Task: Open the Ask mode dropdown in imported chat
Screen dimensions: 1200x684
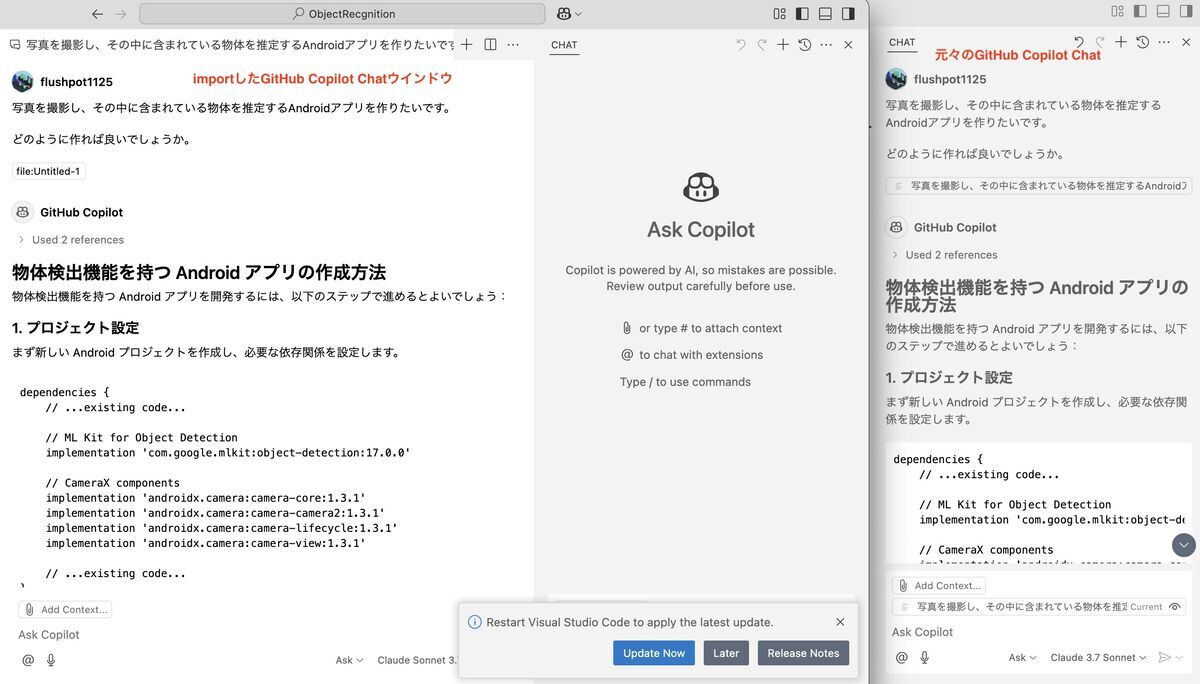Action: pyautogui.click(x=349, y=660)
